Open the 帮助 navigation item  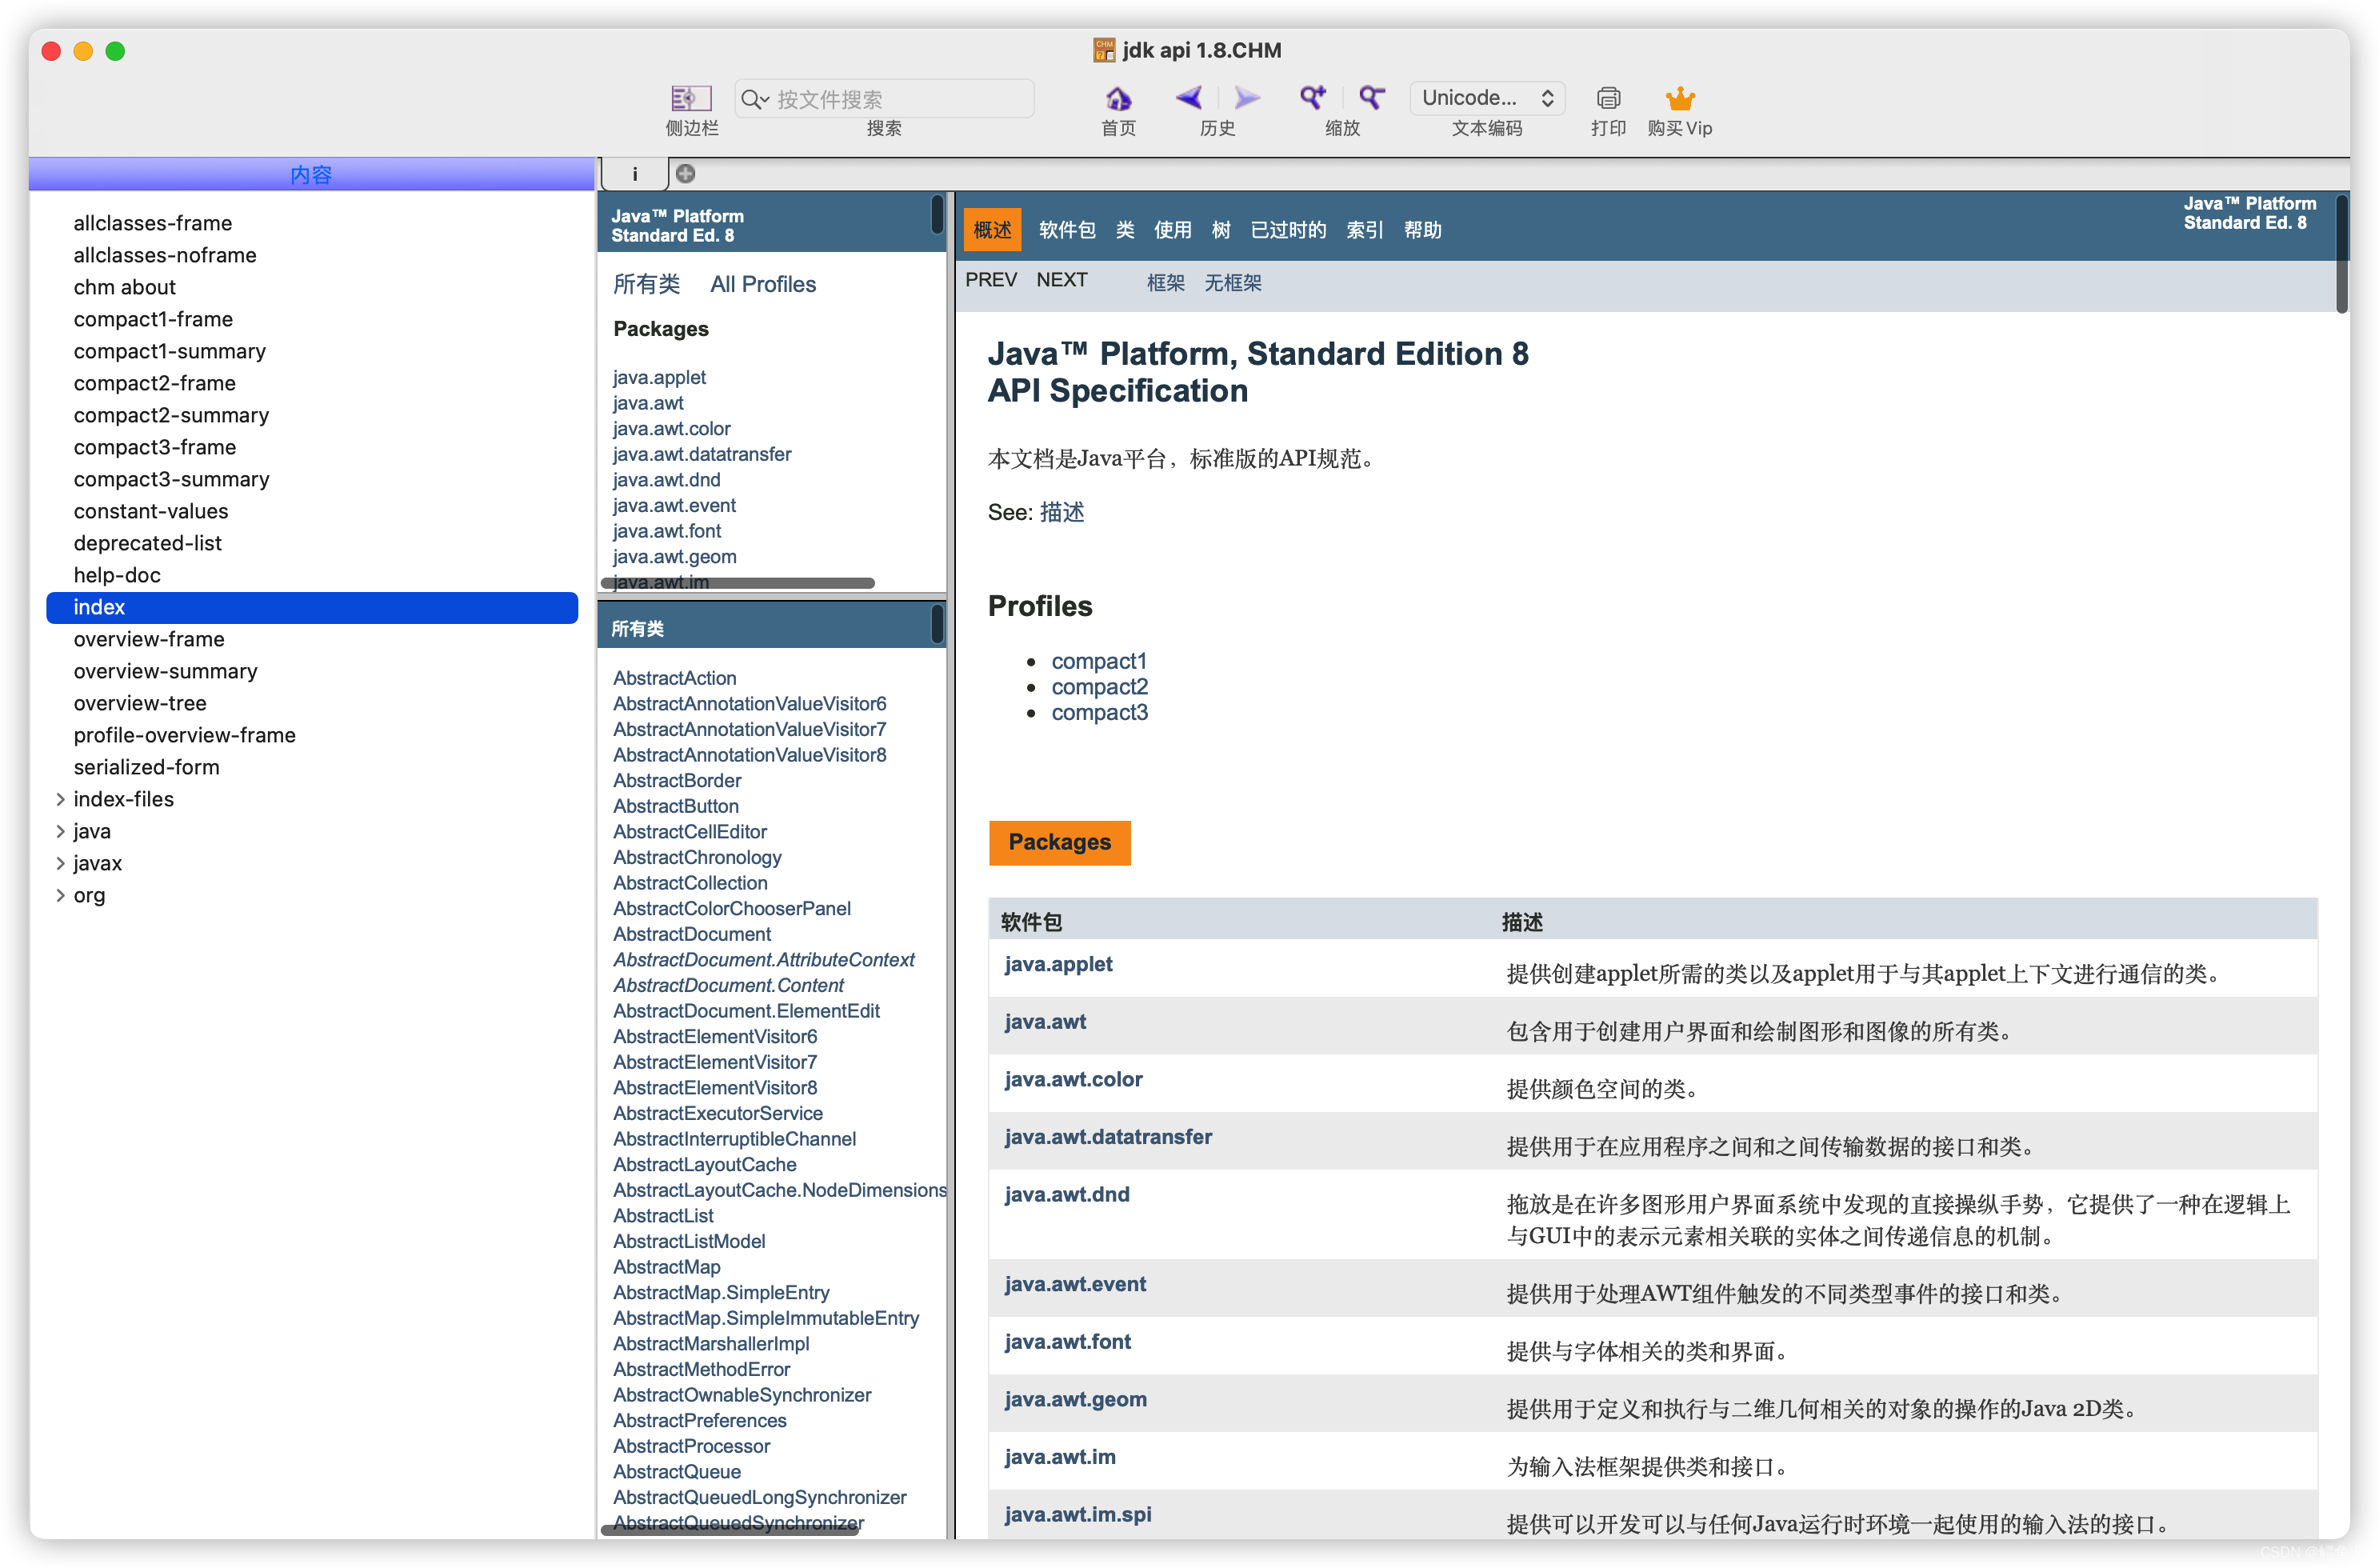click(1422, 230)
